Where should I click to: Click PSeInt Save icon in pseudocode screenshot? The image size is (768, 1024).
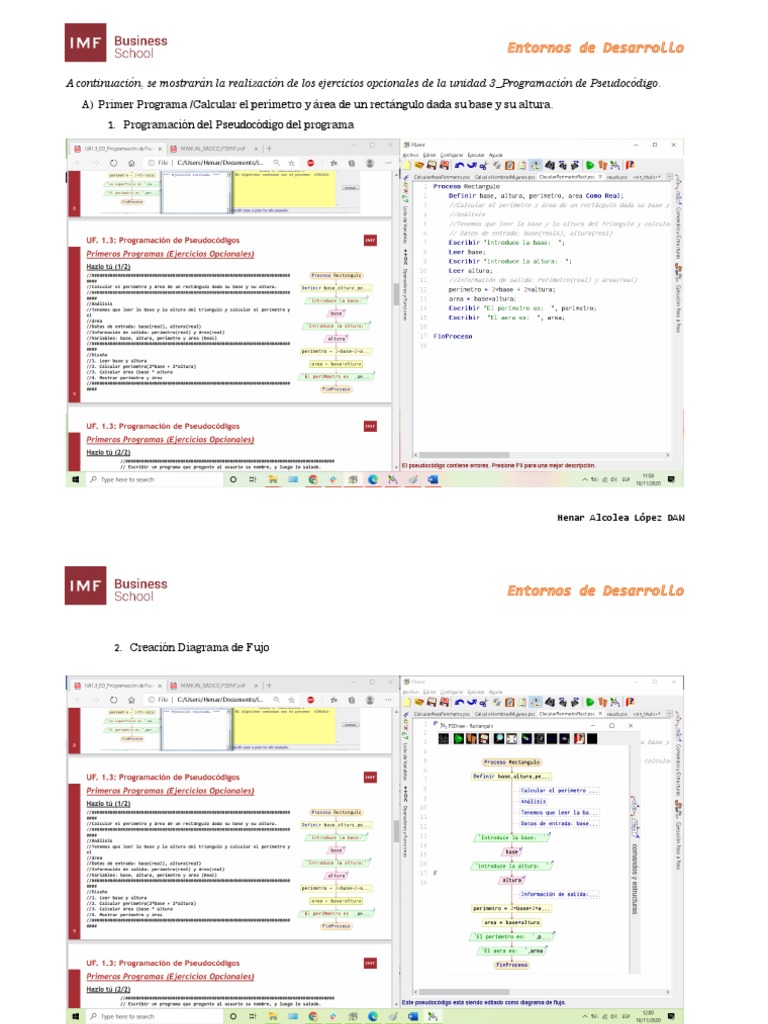tap(432, 165)
